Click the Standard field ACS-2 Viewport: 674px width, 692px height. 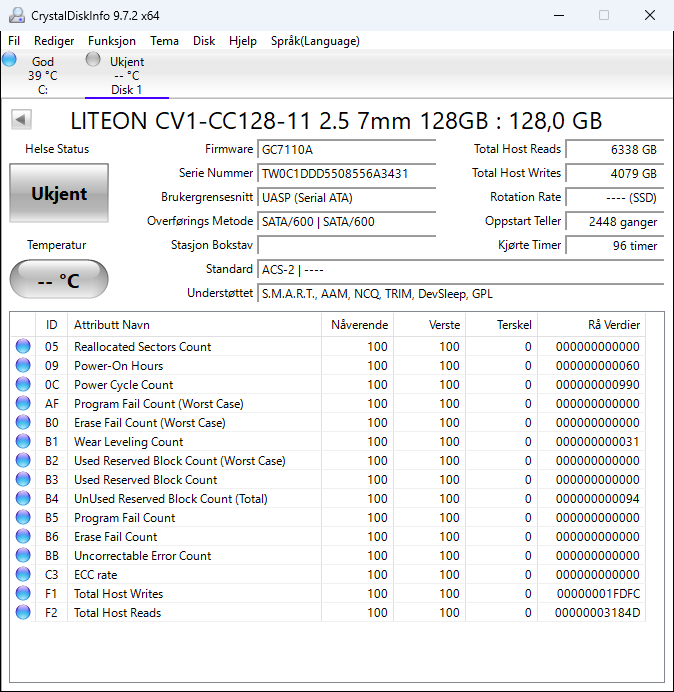(x=461, y=269)
